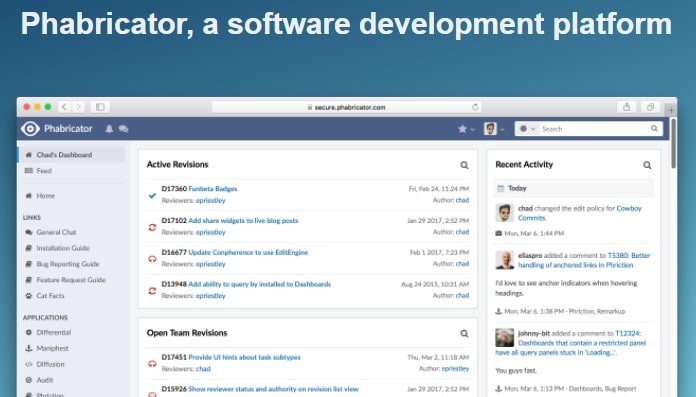This screenshot has width=696, height=397.
Task: Go to Home in sidebar
Action: coord(46,195)
